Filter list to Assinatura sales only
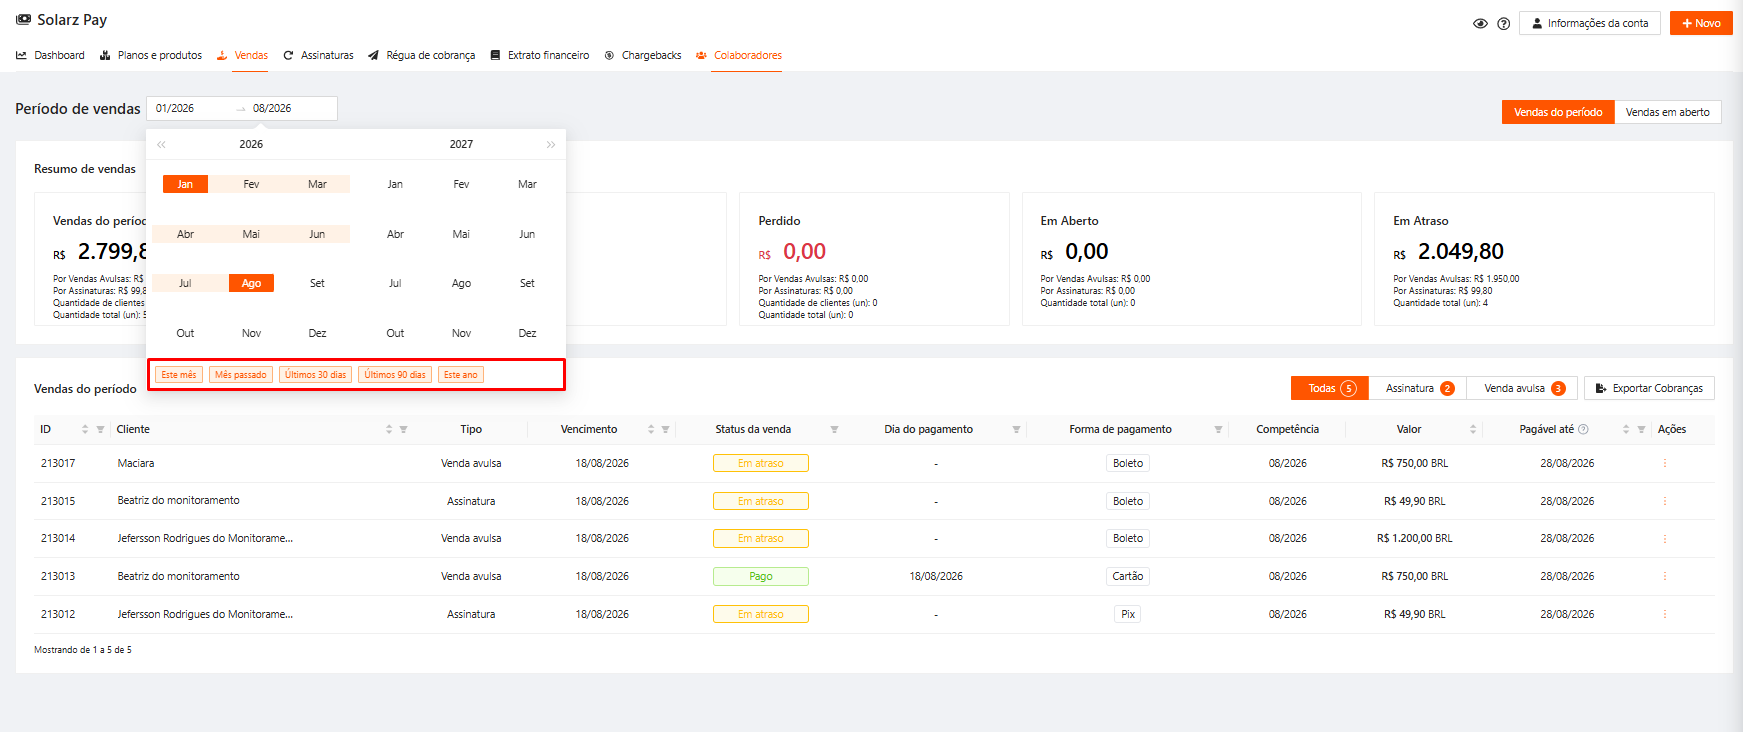This screenshot has width=1743, height=732. tap(1419, 388)
